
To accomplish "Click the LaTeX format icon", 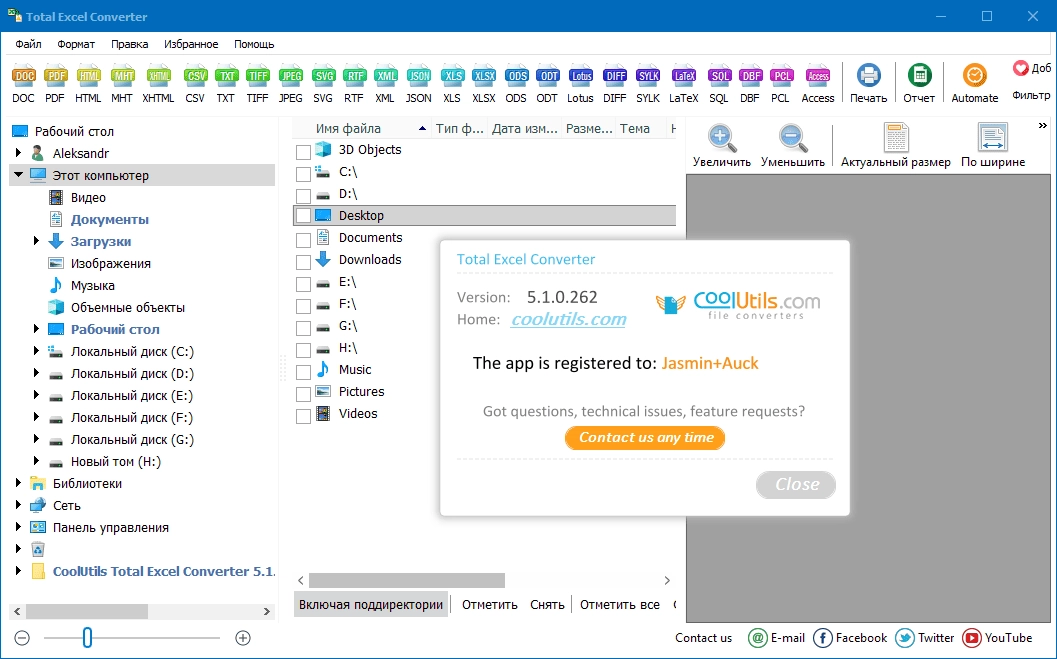I will (x=684, y=76).
